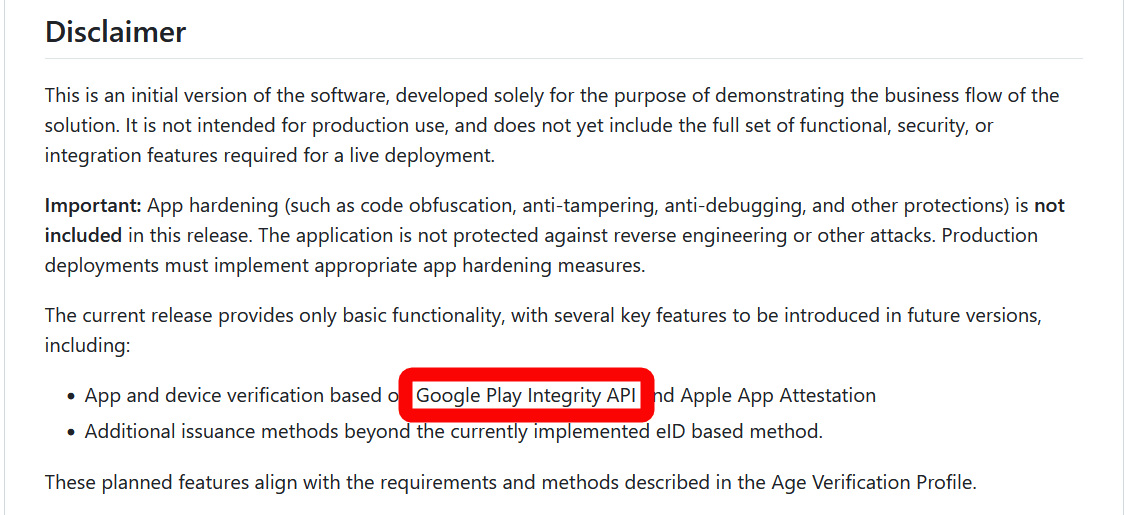The image size is (1130, 515).
Task: Click the second bullet point marker
Action: [x=71, y=433]
